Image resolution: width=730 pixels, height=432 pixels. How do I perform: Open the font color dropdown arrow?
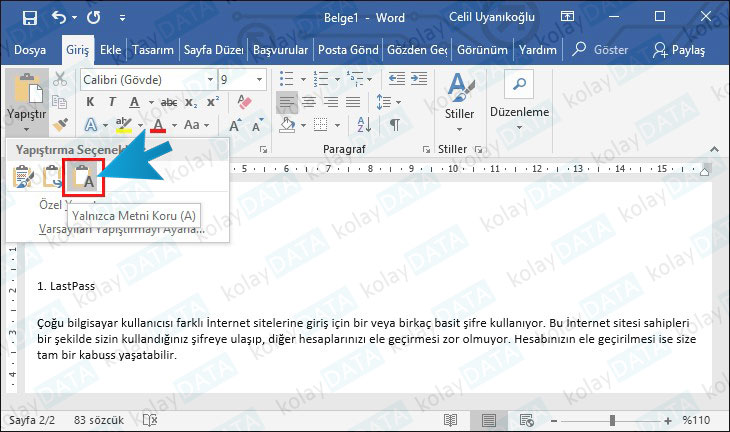(174, 125)
